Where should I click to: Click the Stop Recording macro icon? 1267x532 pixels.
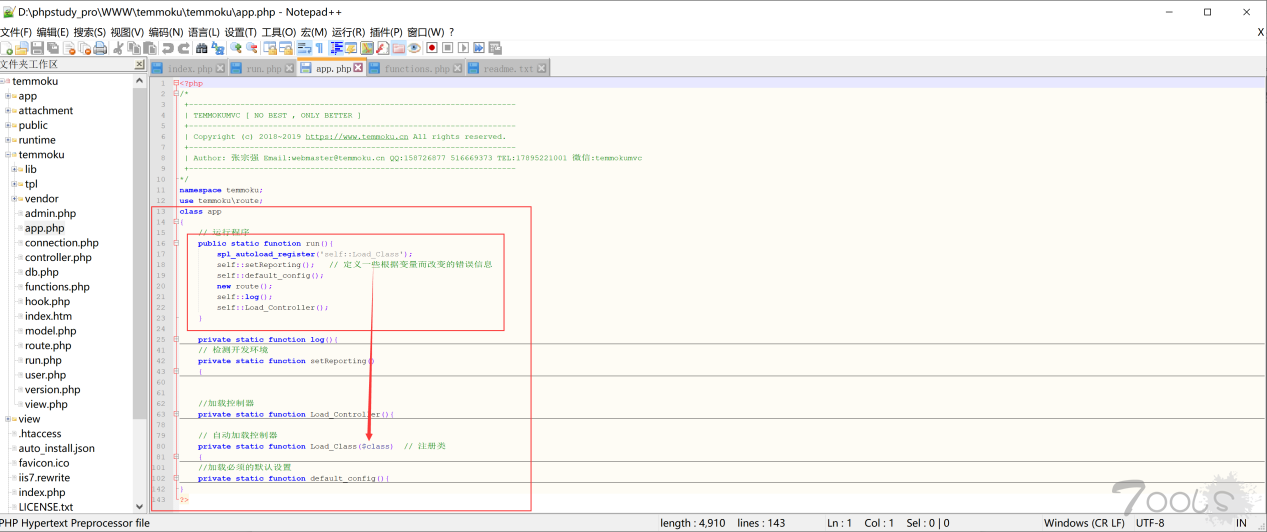click(x=447, y=48)
